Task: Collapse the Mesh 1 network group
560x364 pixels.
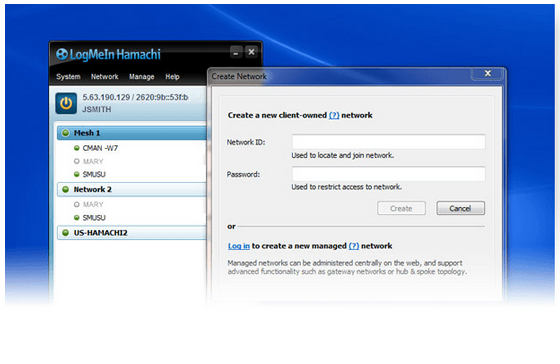Action: (132, 133)
